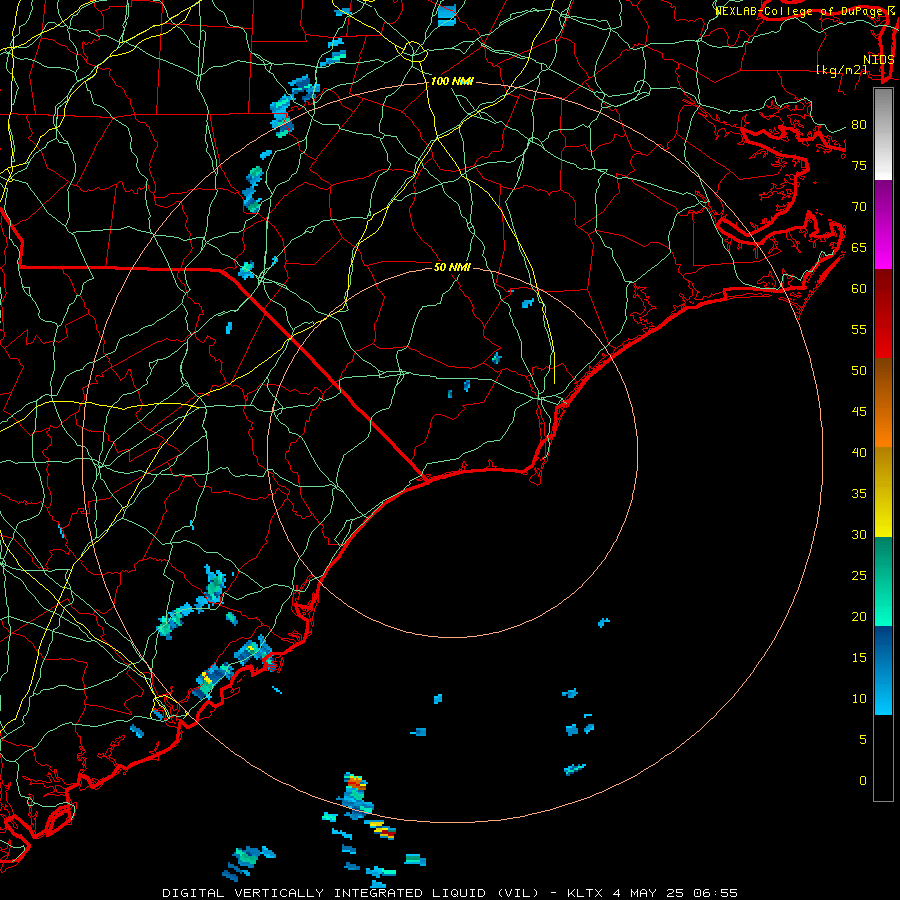Screen dimensions: 900x900
Task: Pick the blue segment of VIL legend
Action: click(x=883, y=670)
